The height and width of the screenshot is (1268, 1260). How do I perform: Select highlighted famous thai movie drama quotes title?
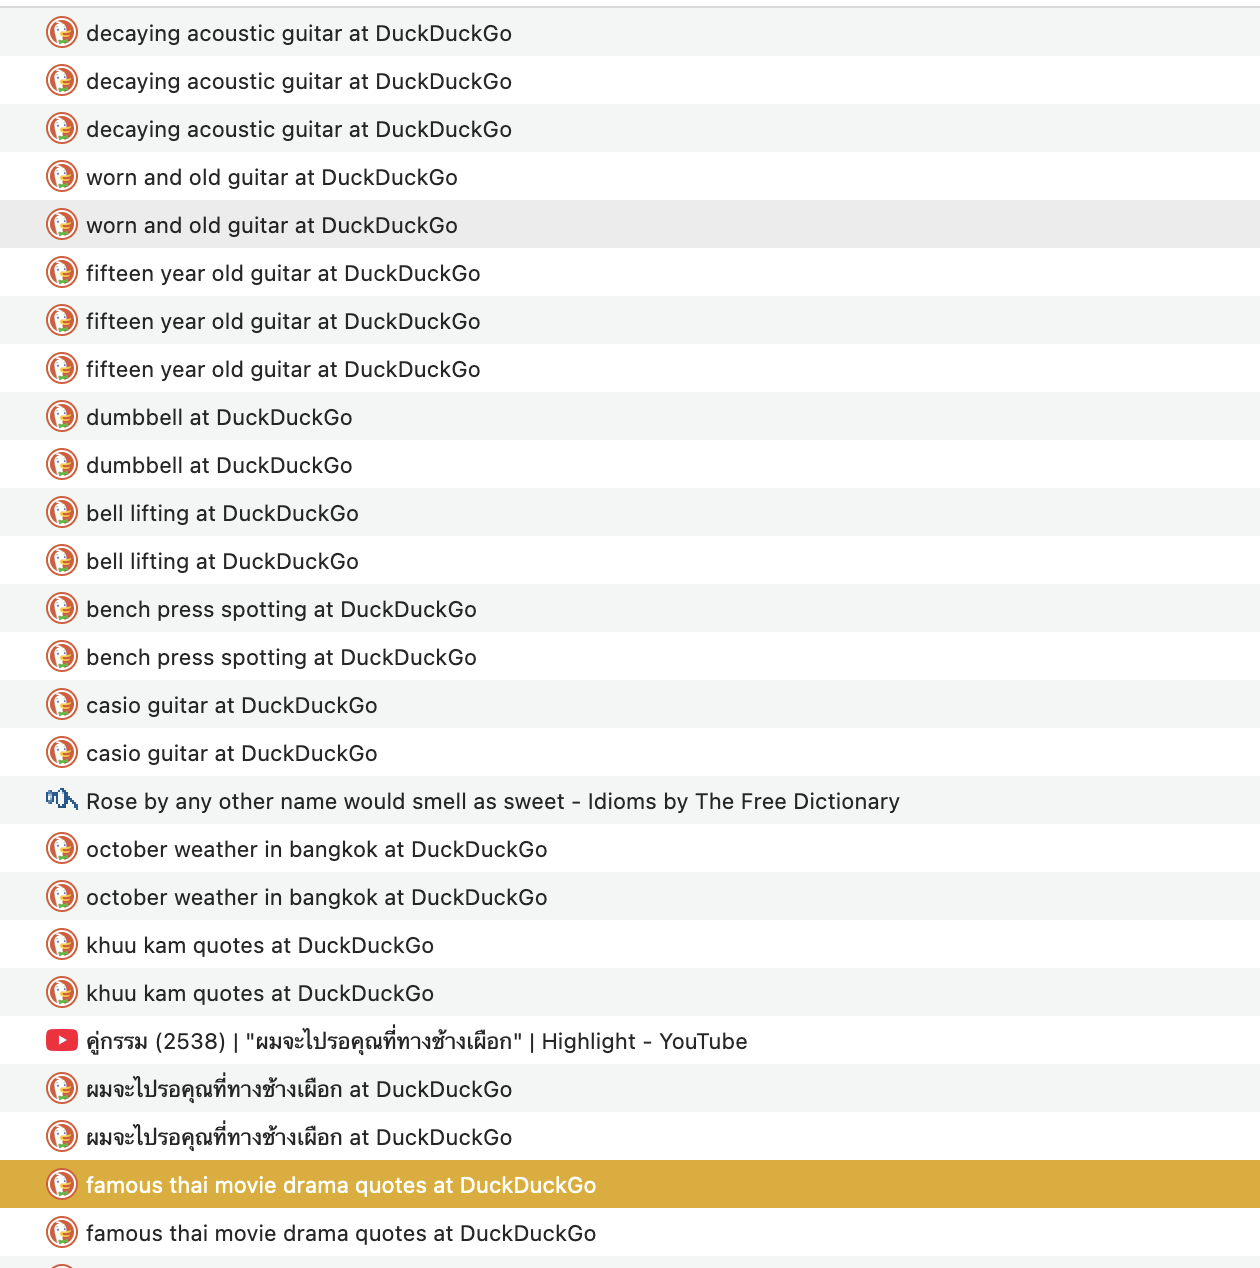(340, 1185)
